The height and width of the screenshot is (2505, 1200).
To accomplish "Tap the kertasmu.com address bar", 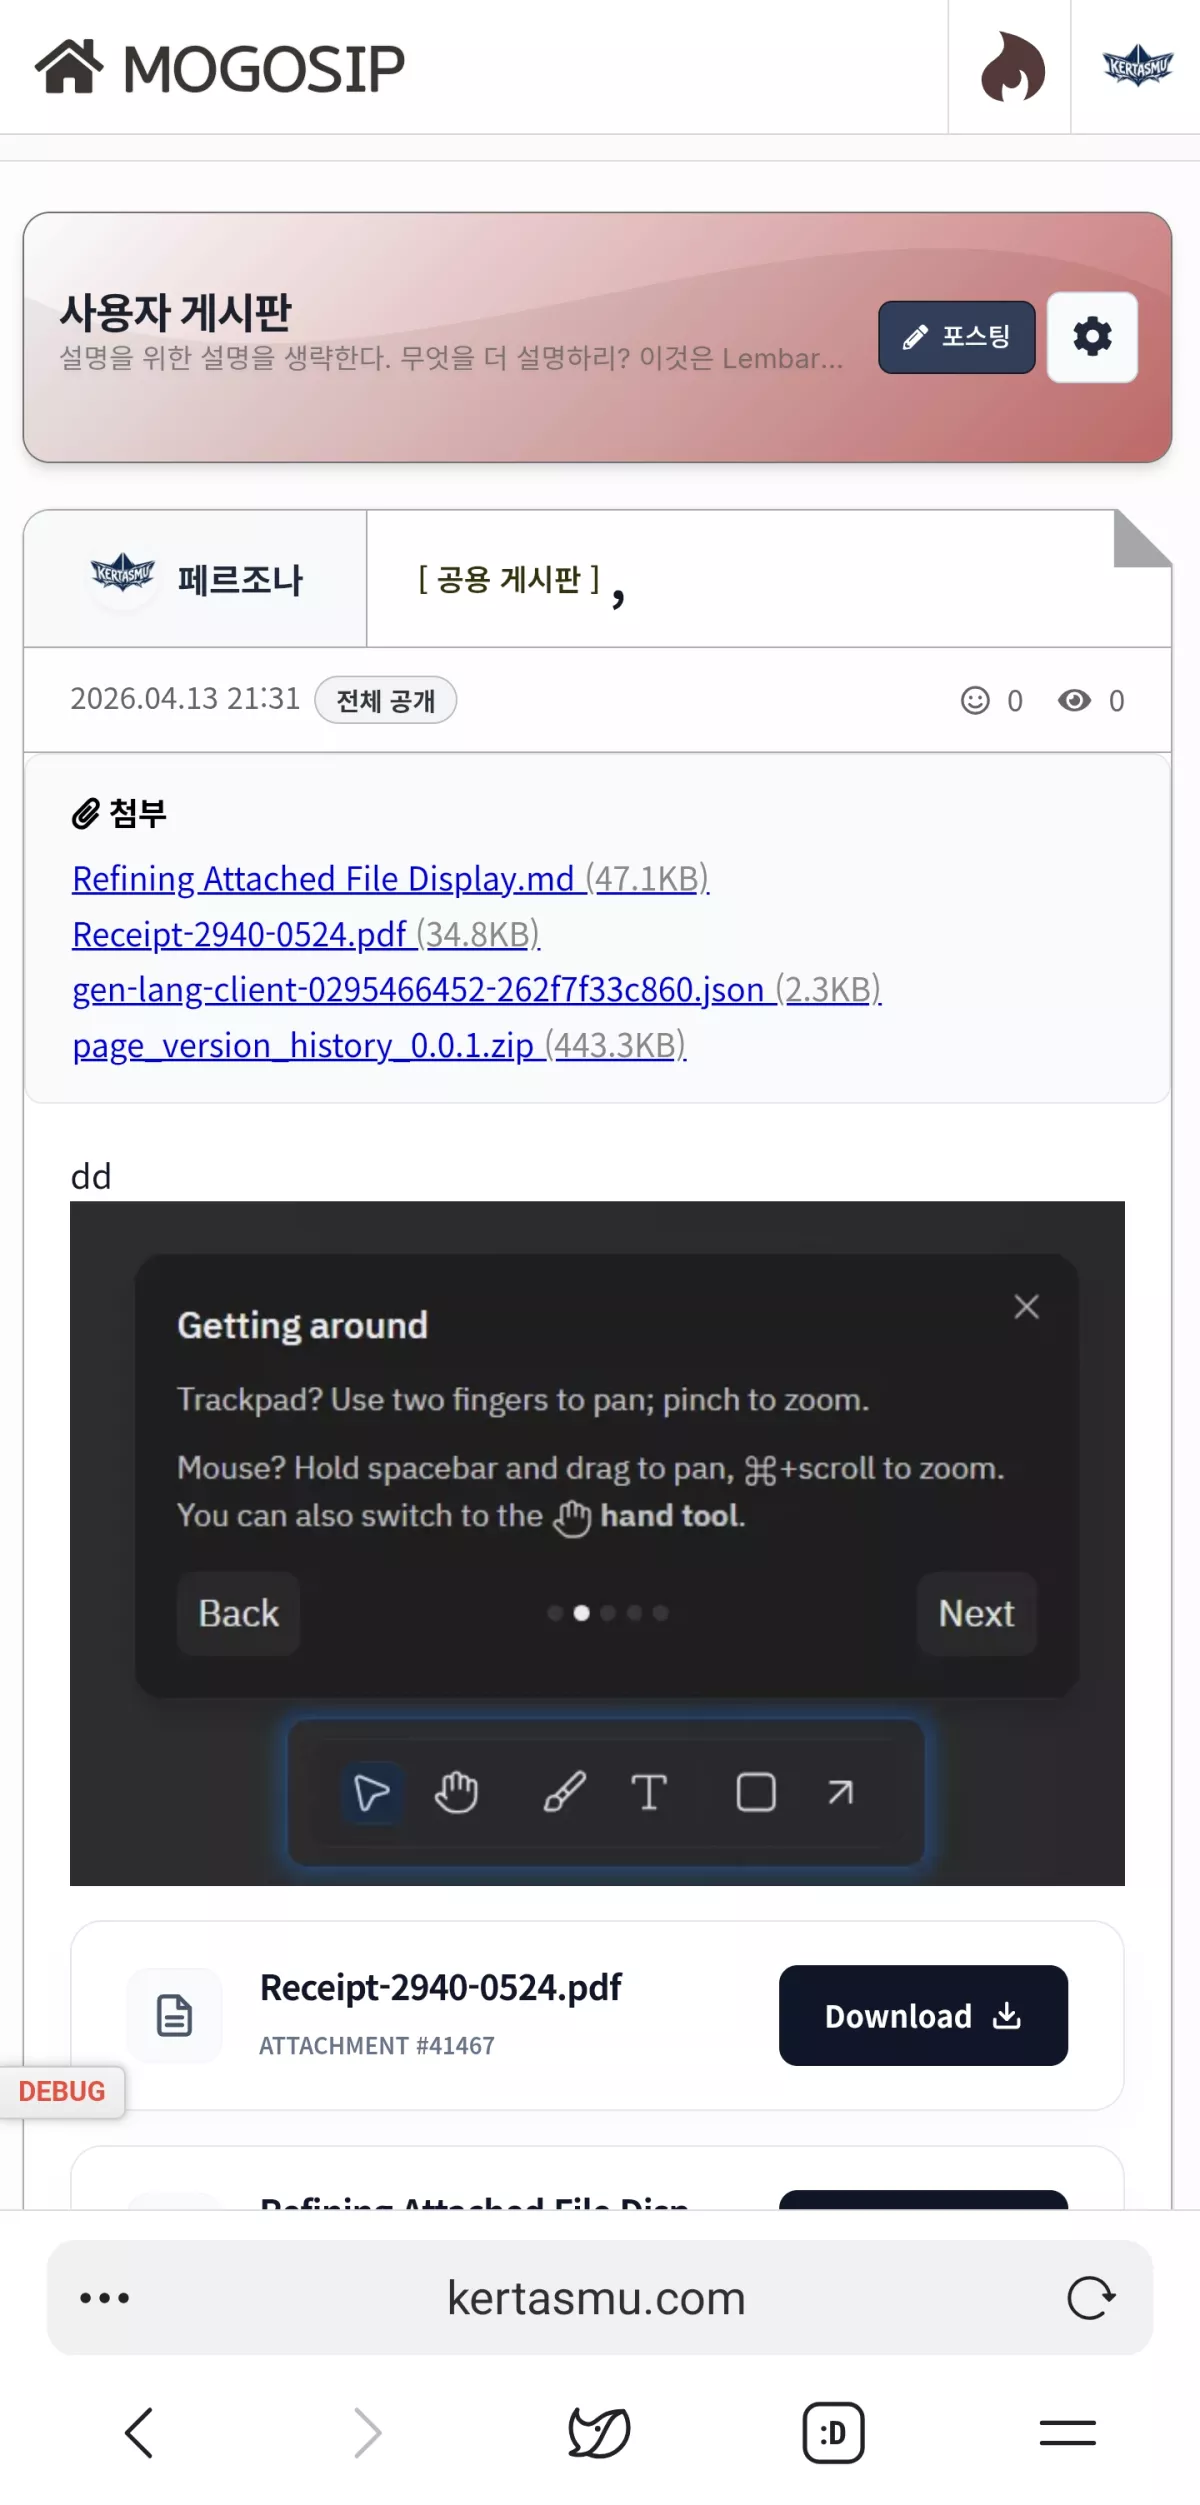I will 597,2298.
